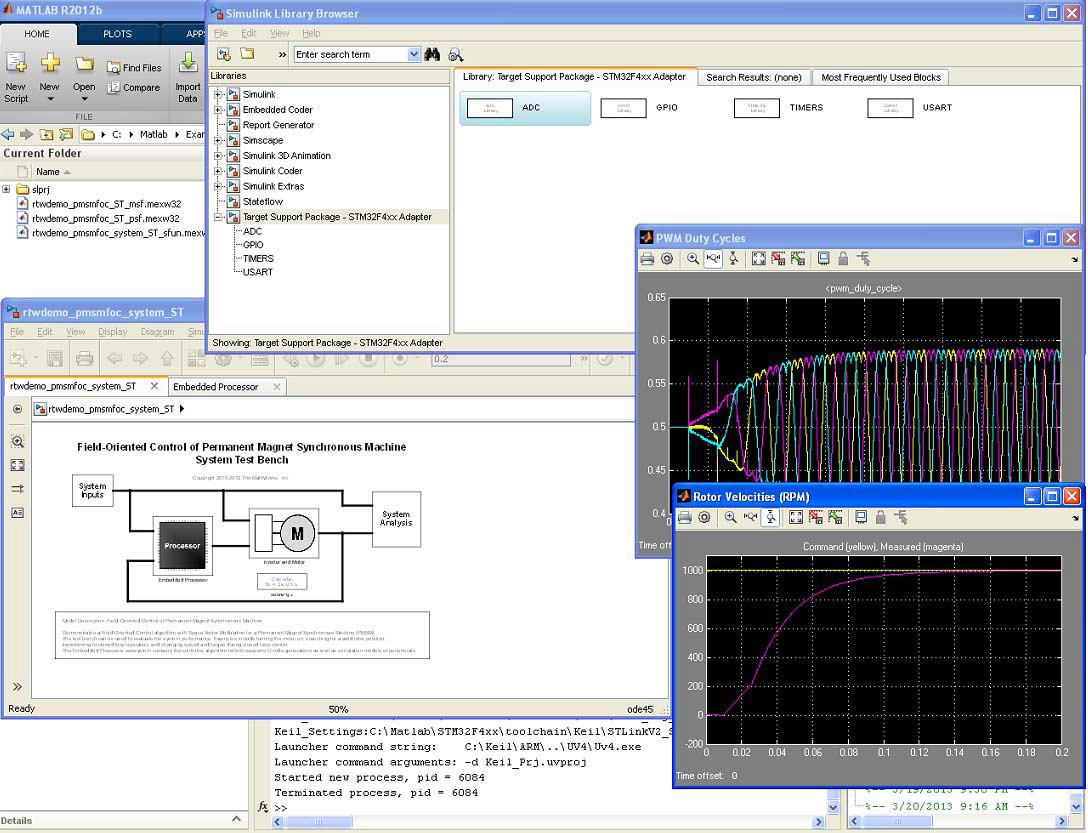Print the PWM Duty Cycles scope
The width and height of the screenshot is (1088, 833).
tap(647, 259)
